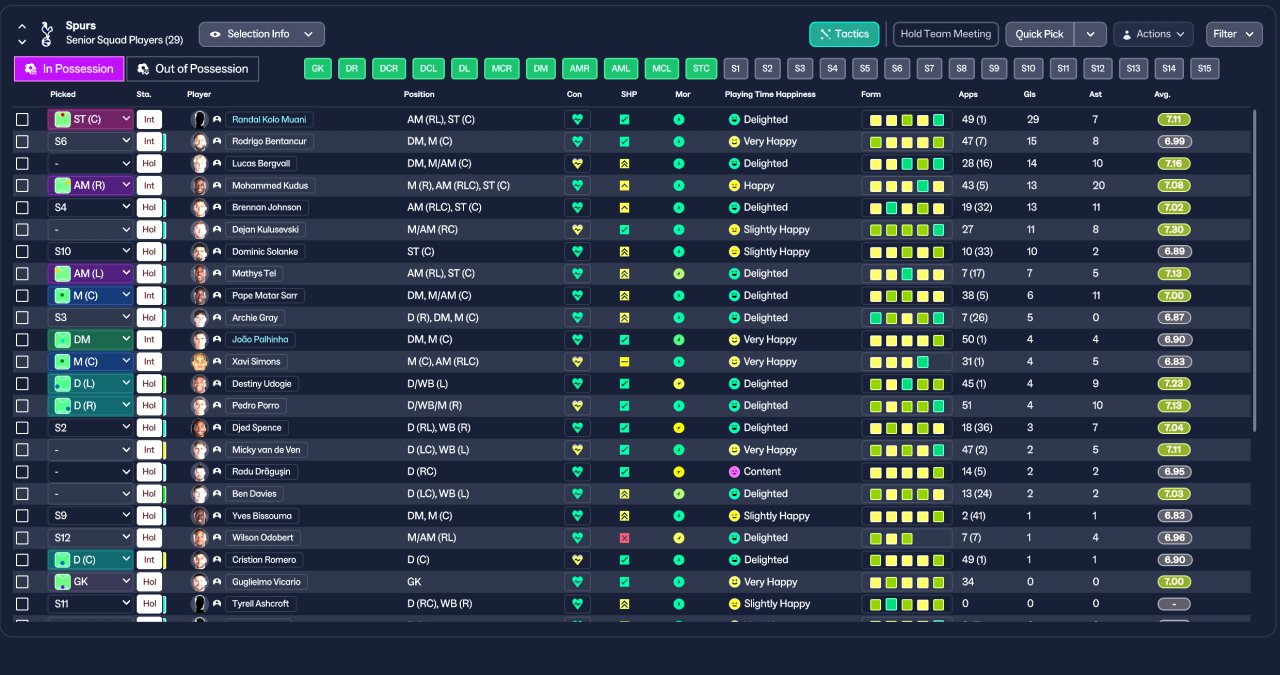Select the S15 substitute slot
Viewport: 1280px width, 675px height.
point(1204,69)
